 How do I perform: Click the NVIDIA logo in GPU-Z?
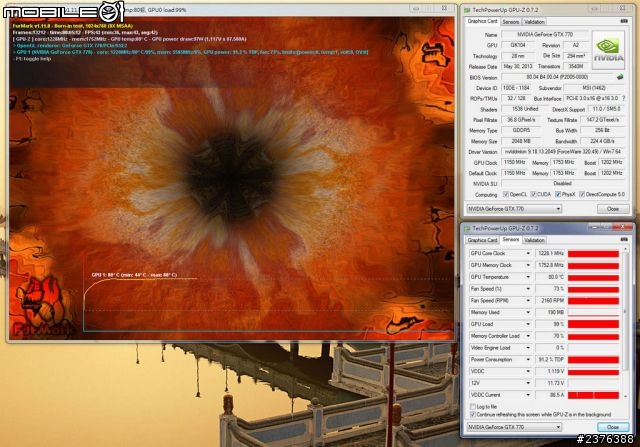tap(609, 50)
